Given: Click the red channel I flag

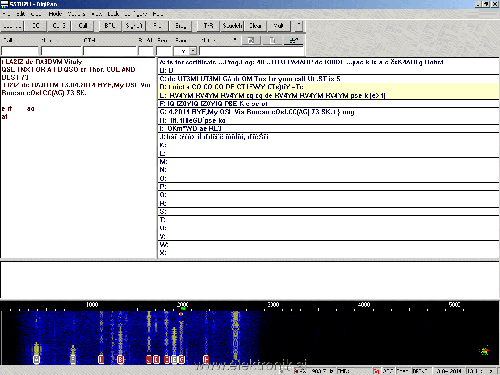Looking at the screenshot, I should [x=101, y=359].
